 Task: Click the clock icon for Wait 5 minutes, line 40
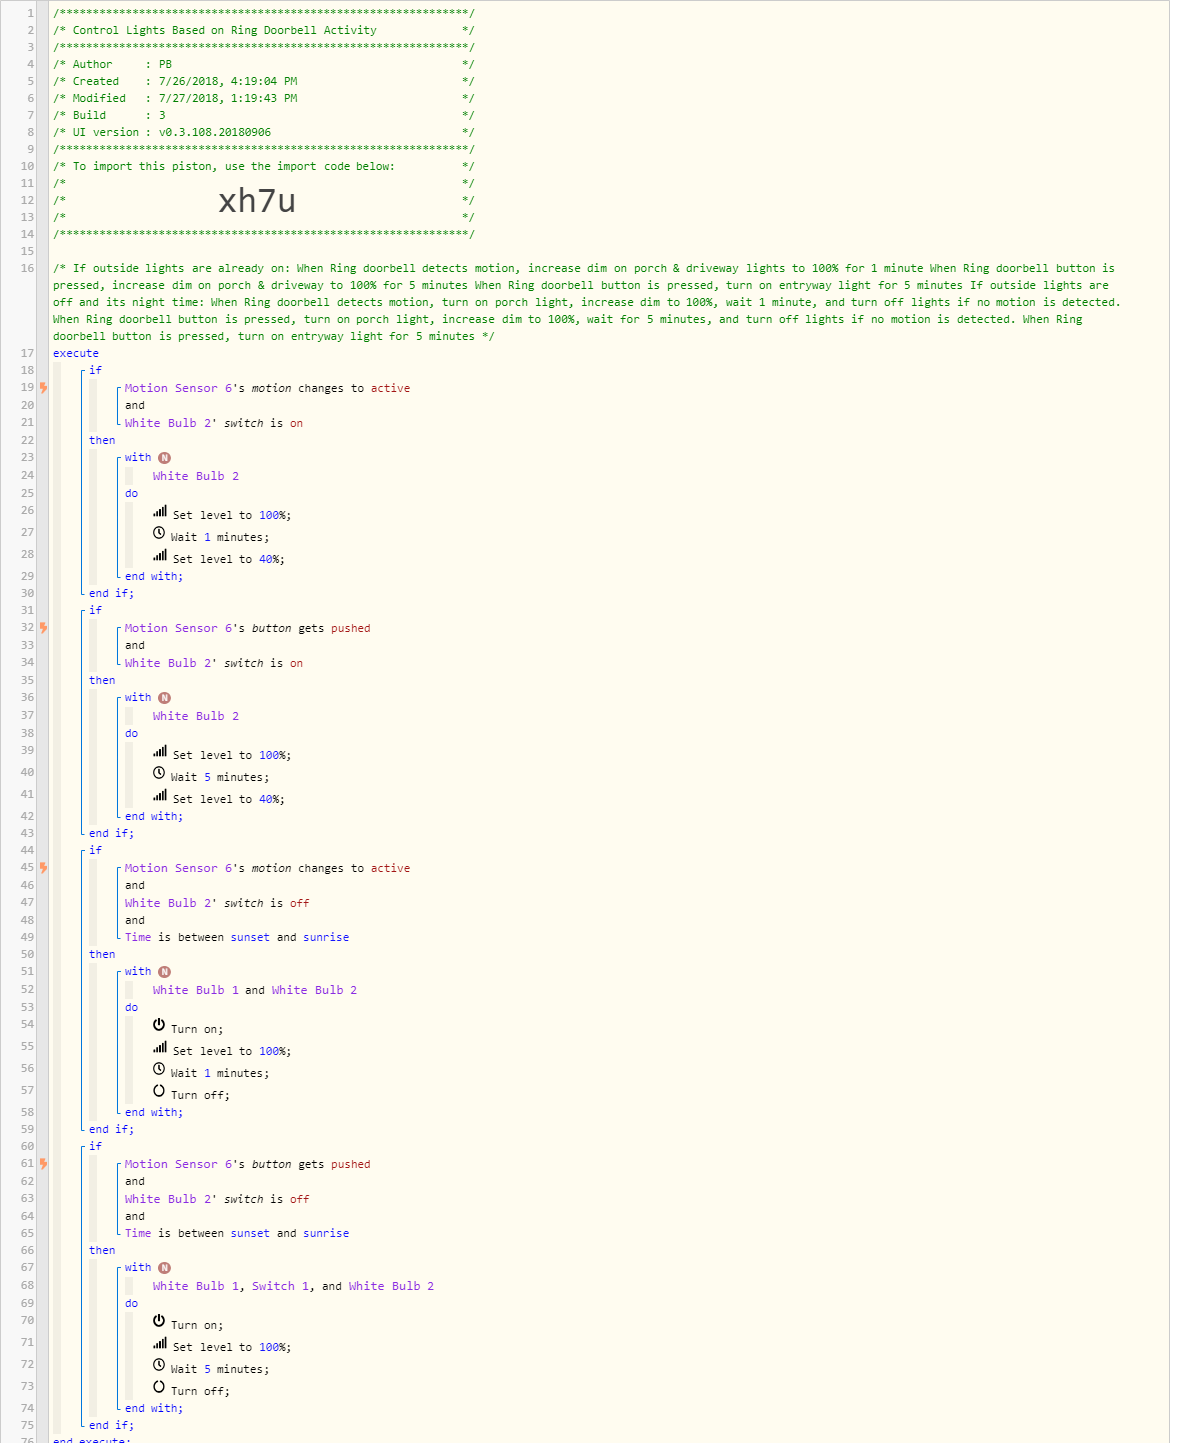159,773
